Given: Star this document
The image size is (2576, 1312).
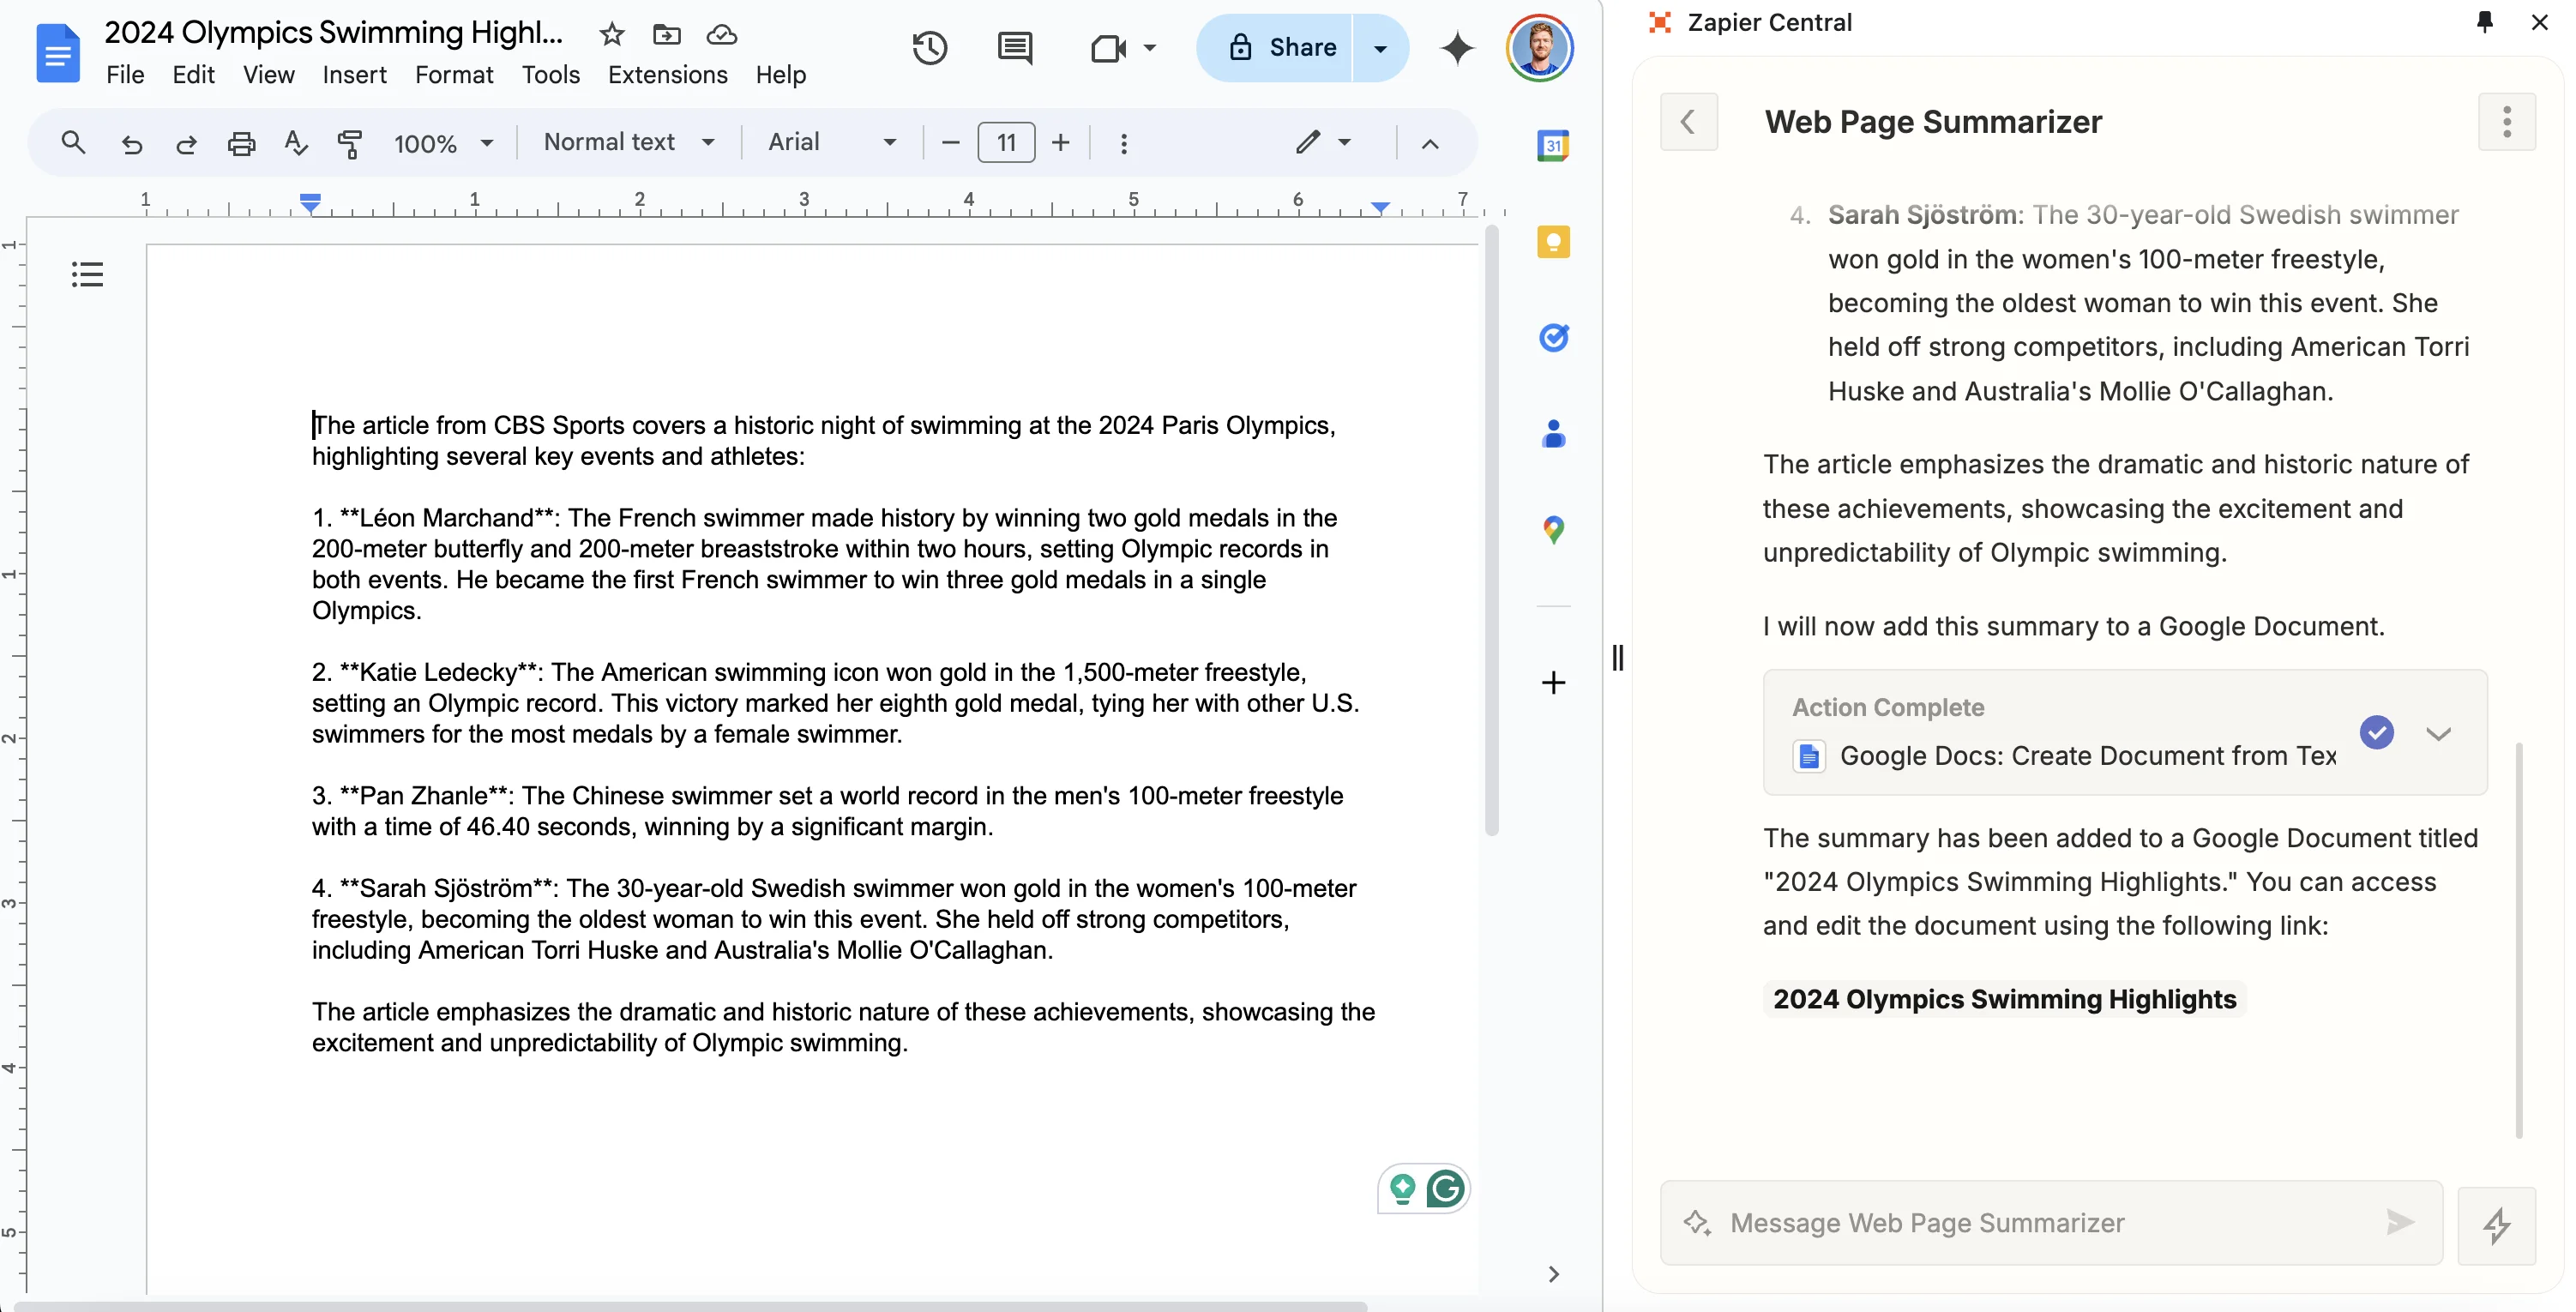Looking at the screenshot, I should click(611, 35).
